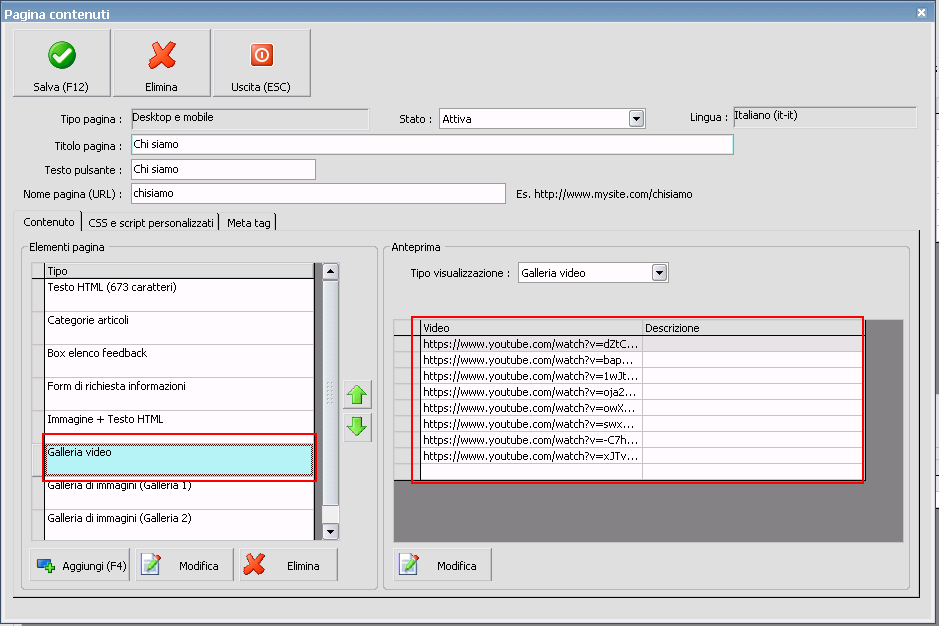Select the Contenuto tab
Image resolution: width=939 pixels, height=626 pixels.
click(x=49, y=222)
